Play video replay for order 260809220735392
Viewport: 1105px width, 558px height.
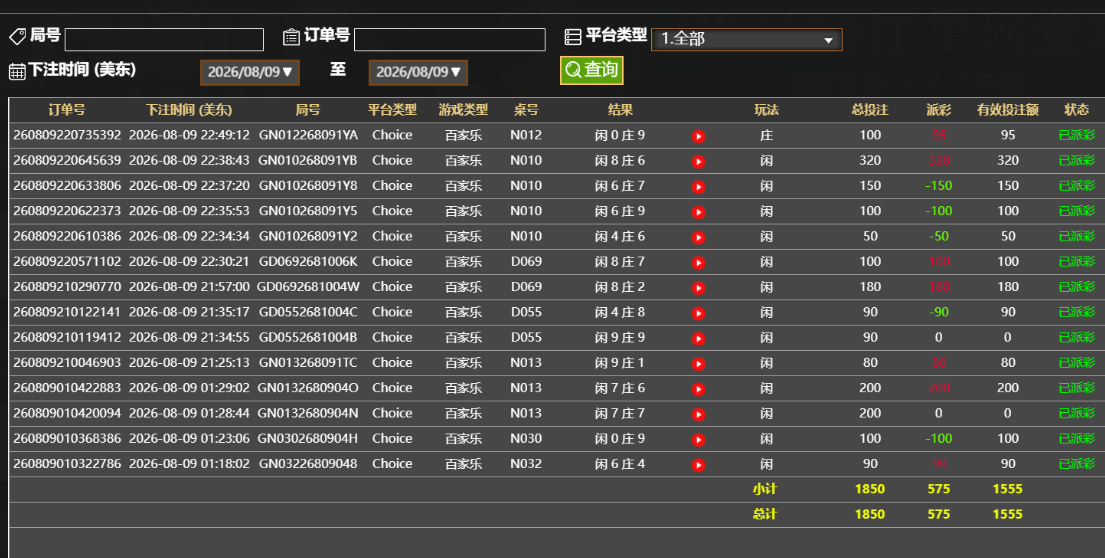pos(698,136)
